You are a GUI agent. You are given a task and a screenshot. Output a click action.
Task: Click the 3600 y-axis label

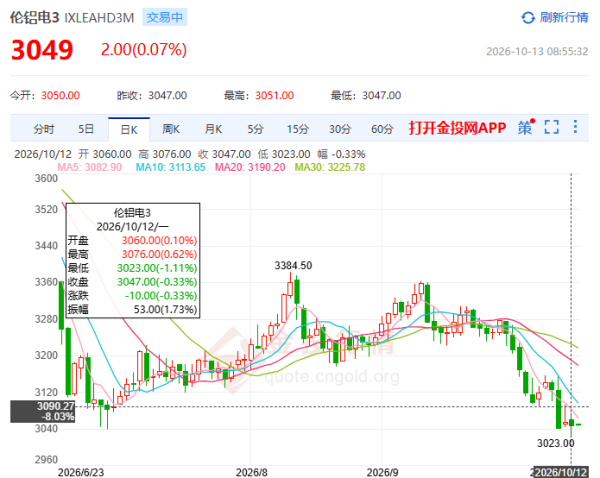[x=46, y=179]
